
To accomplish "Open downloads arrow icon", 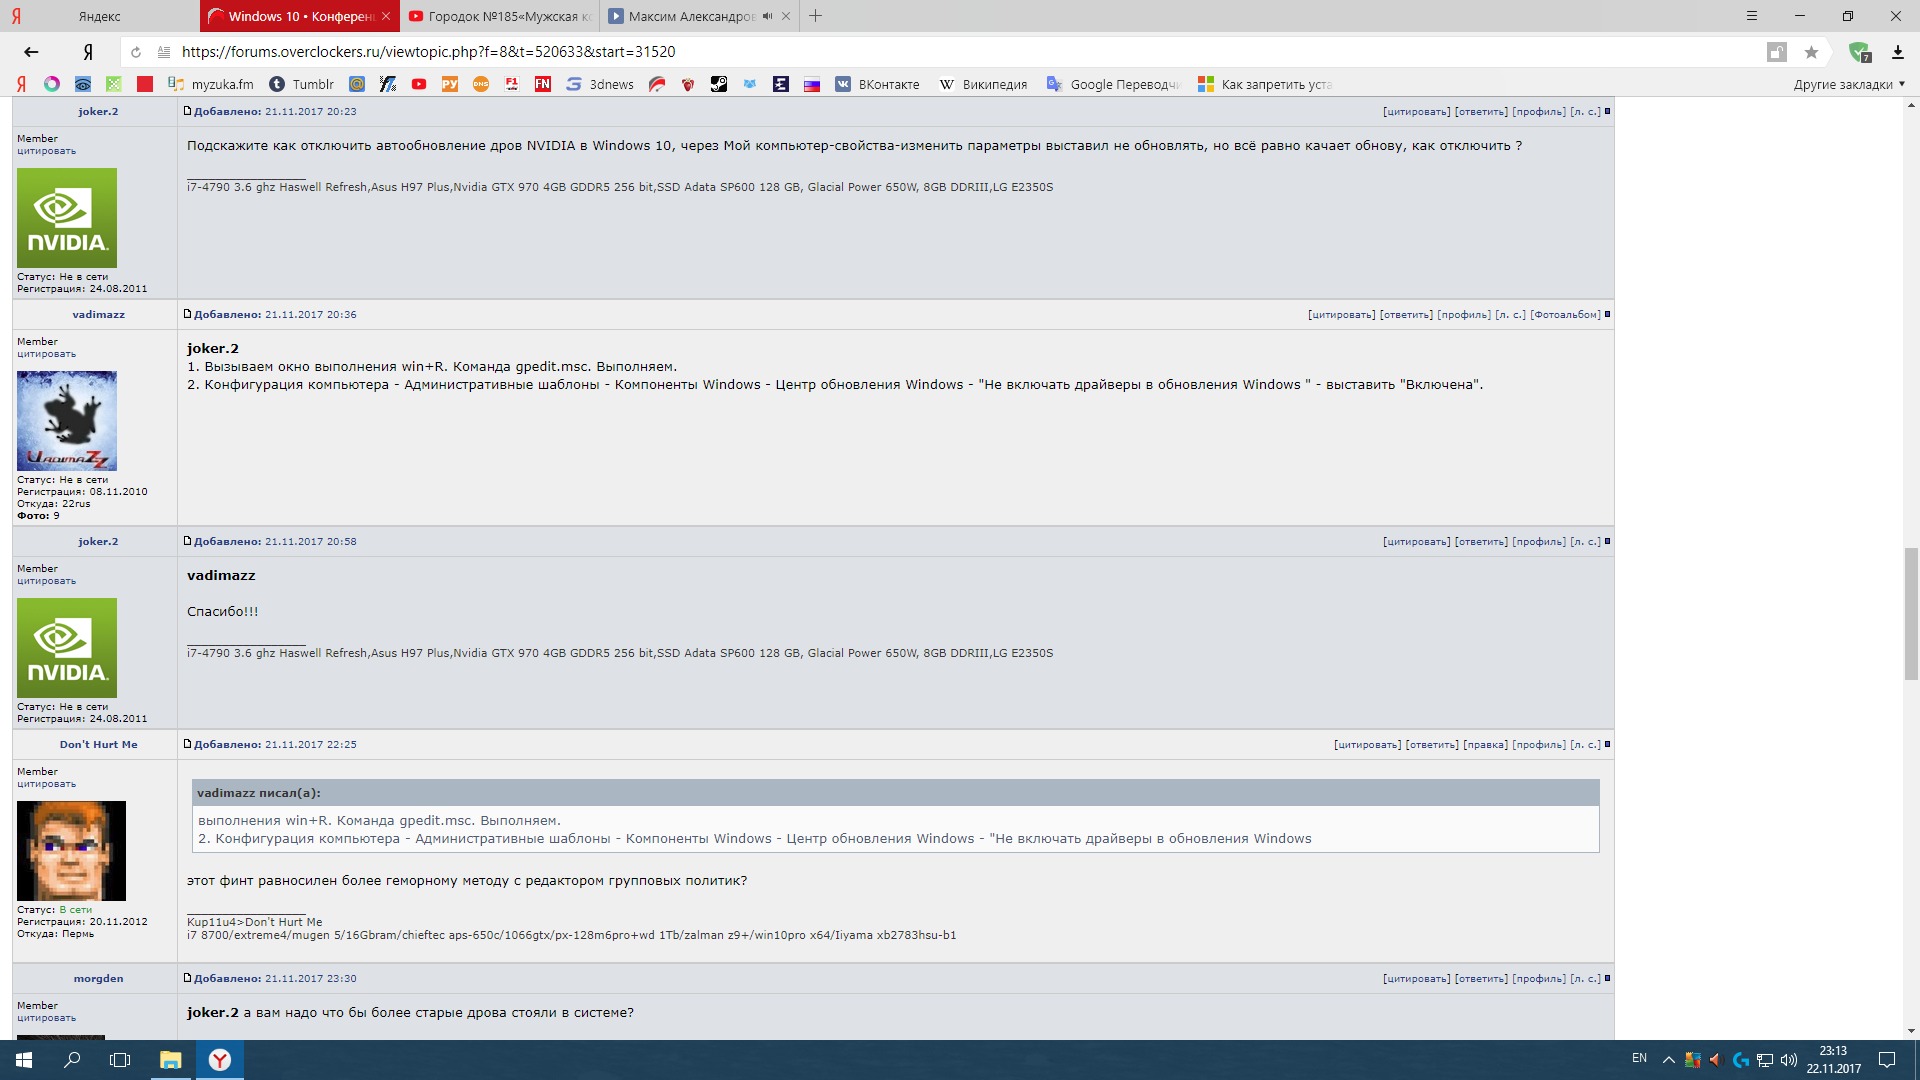I will 1897,52.
